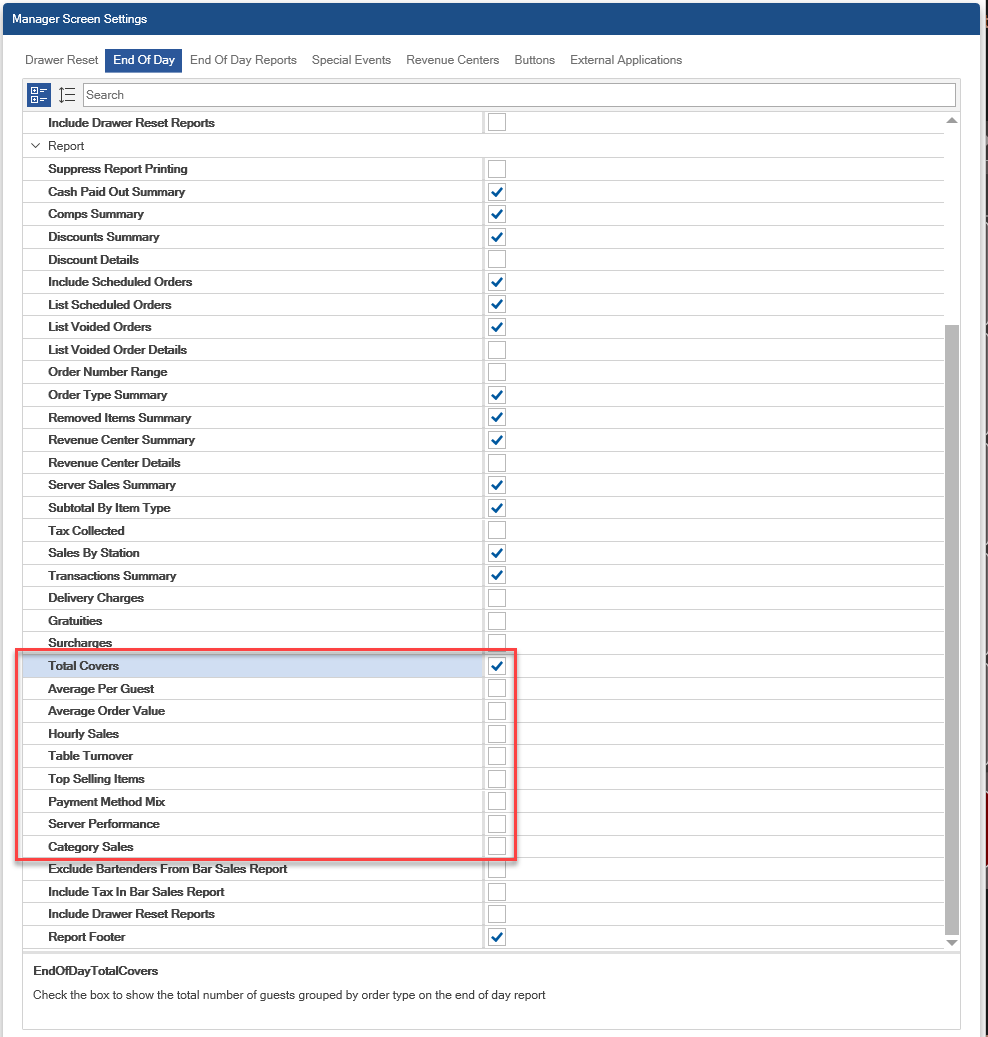Enable Average Per Guest checkbox
988x1037 pixels.
[x=497, y=689]
